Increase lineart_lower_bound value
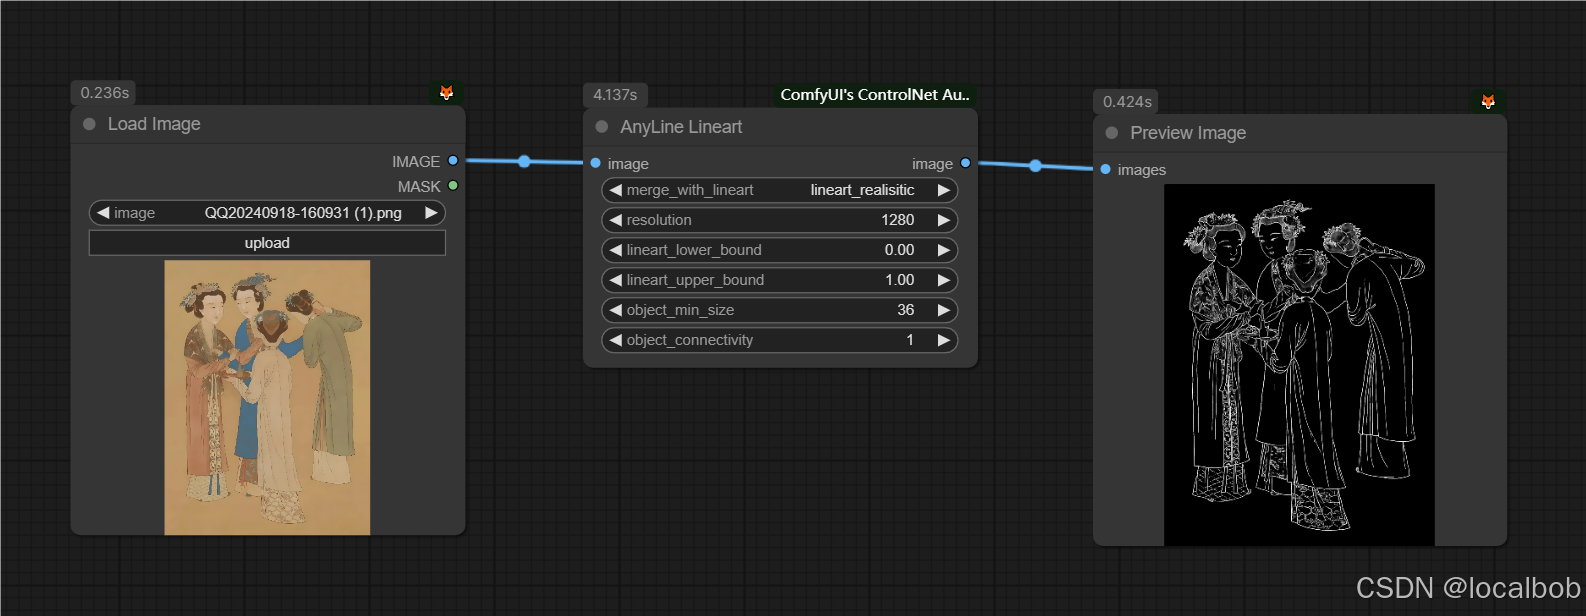 (943, 250)
